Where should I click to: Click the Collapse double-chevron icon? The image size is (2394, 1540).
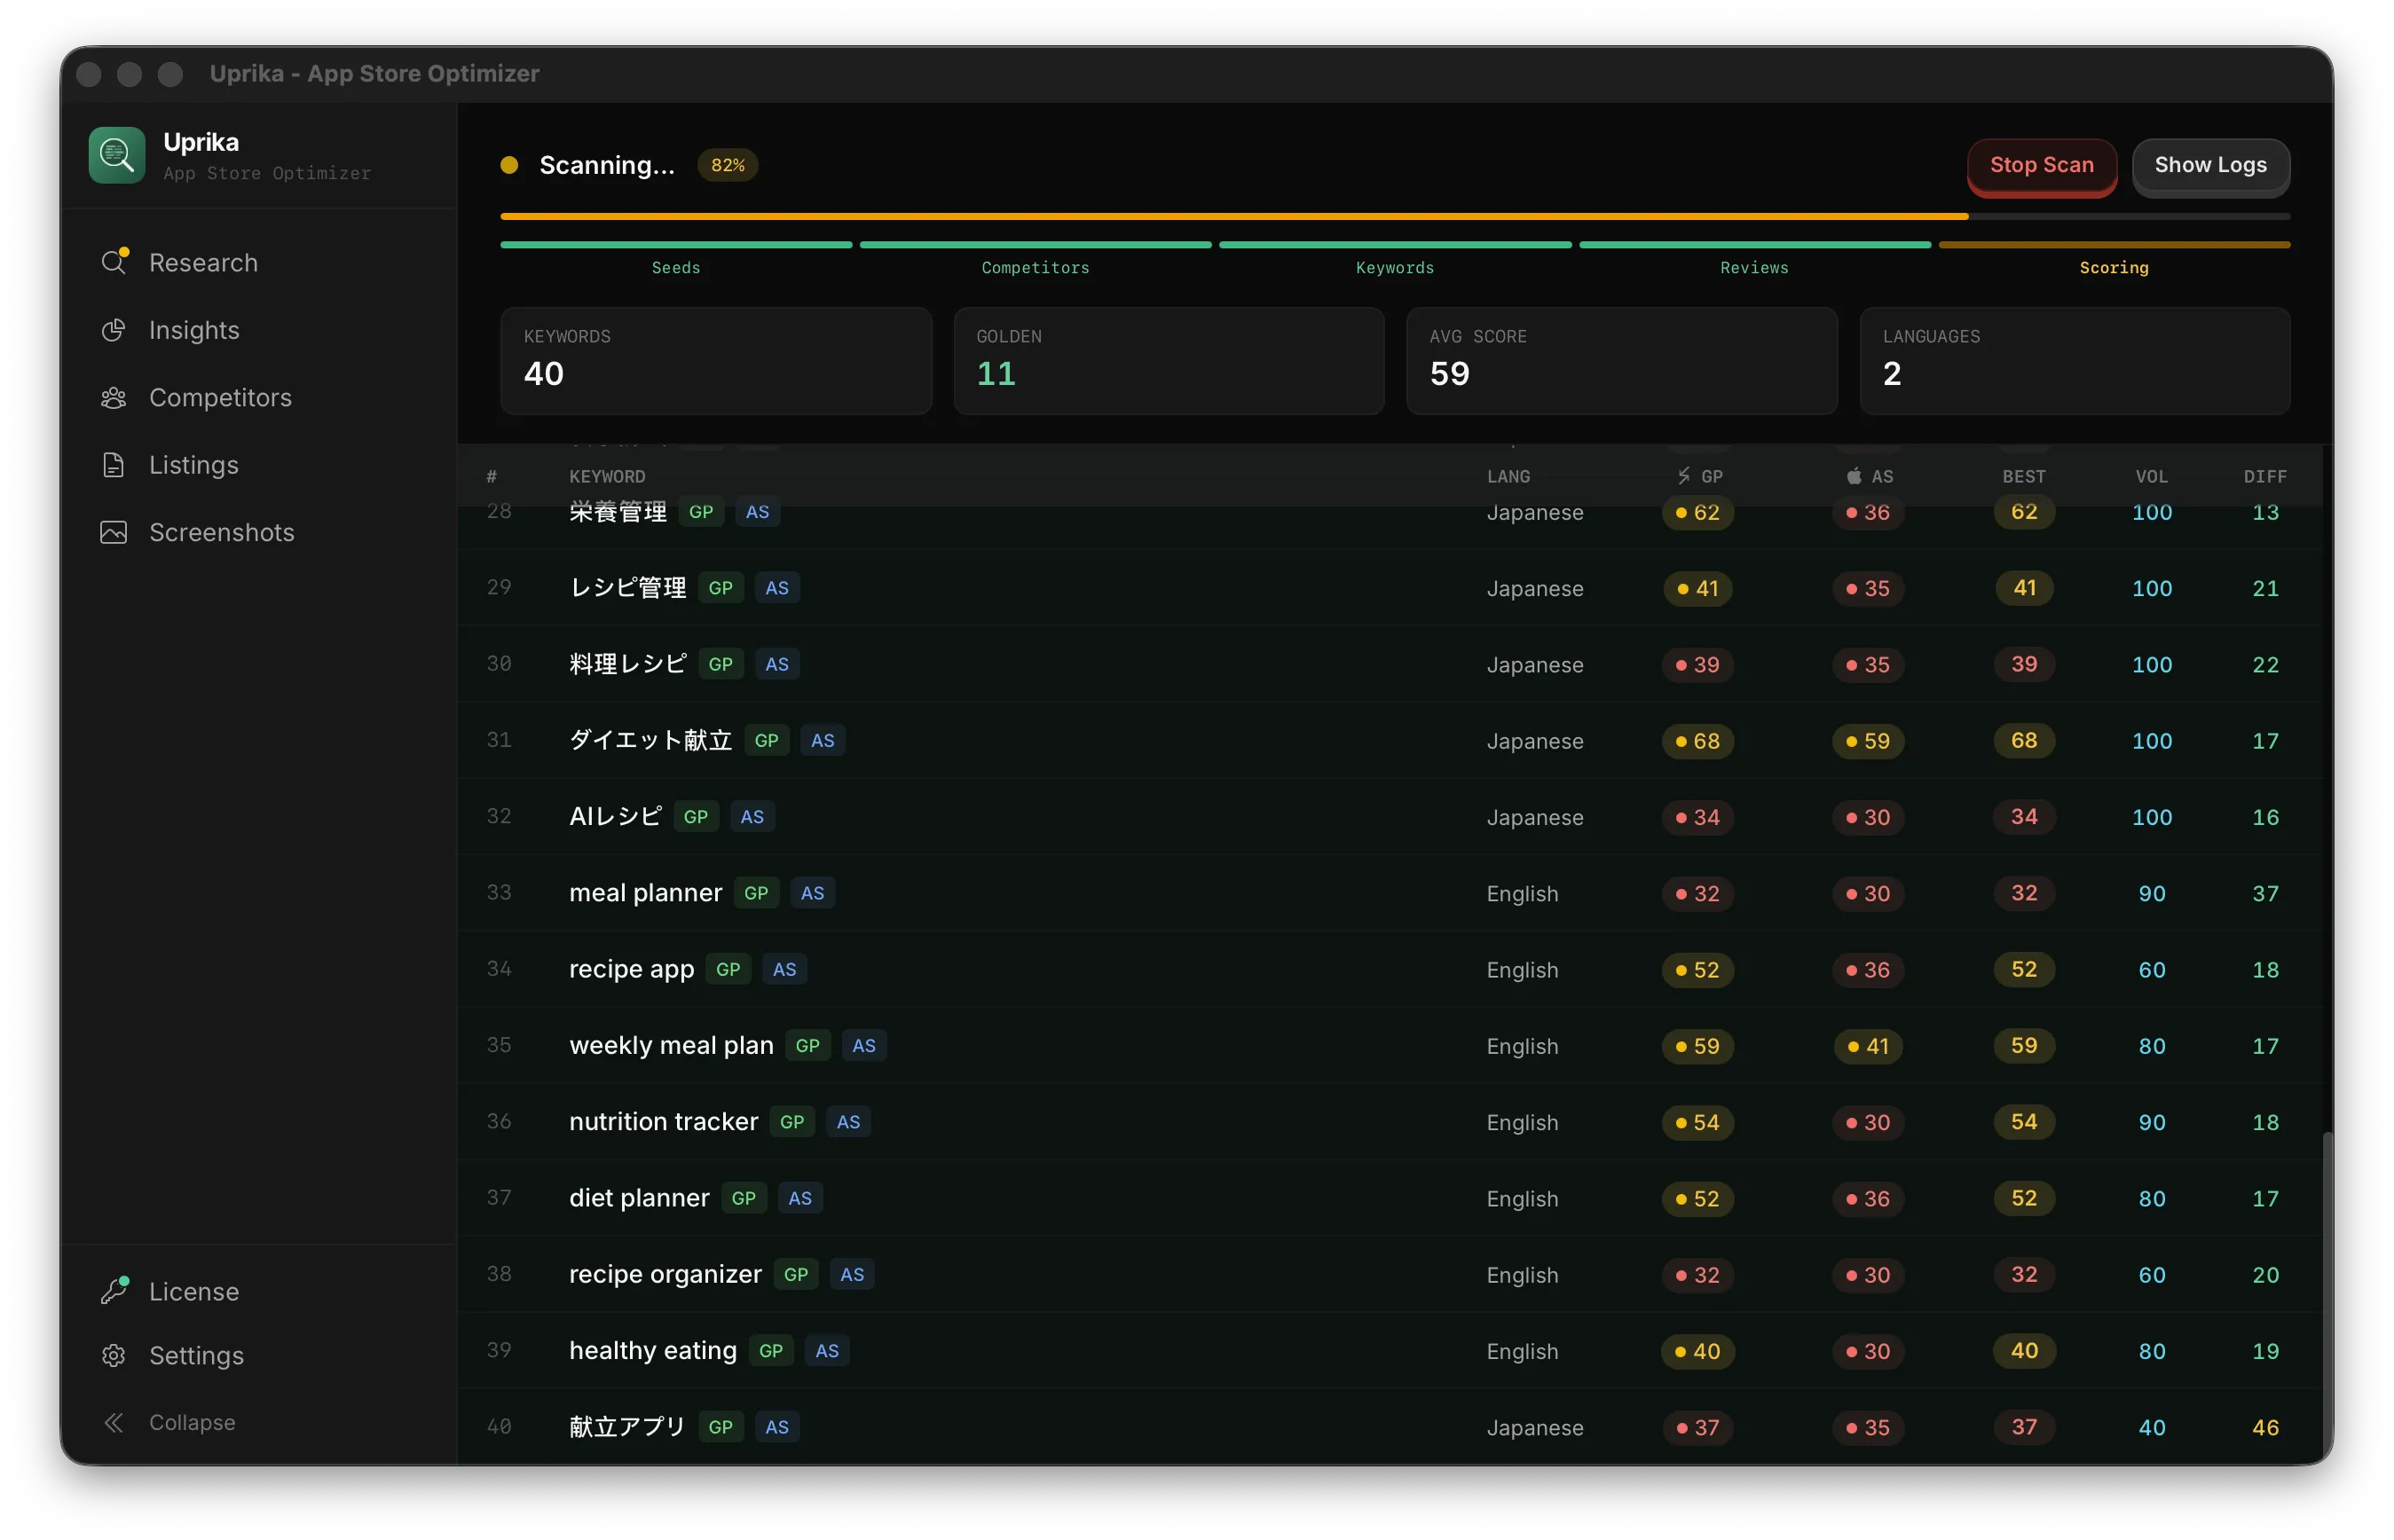[x=114, y=1422]
